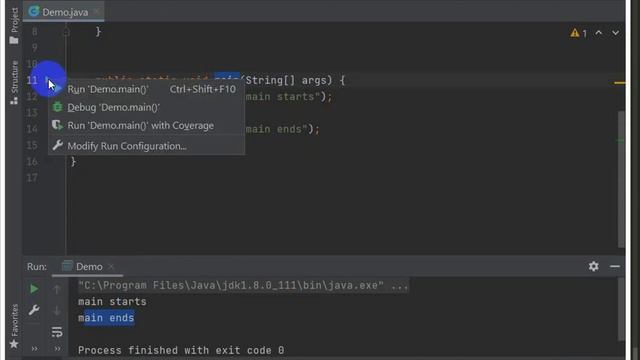This screenshot has width=640, height=360.
Task: Open Modify Run Configuration...
Action: 147,146
